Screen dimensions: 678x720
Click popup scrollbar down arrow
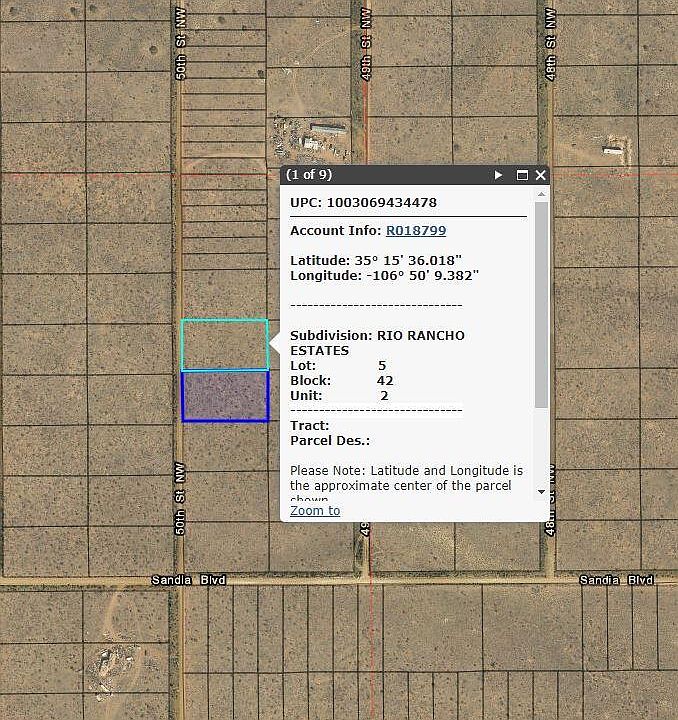pyautogui.click(x=541, y=492)
